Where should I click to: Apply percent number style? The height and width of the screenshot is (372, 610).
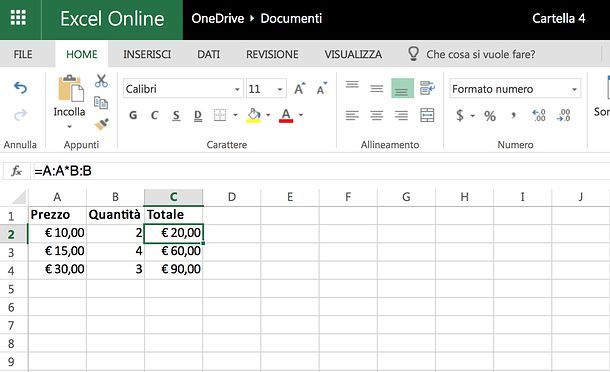coord(490,116)
